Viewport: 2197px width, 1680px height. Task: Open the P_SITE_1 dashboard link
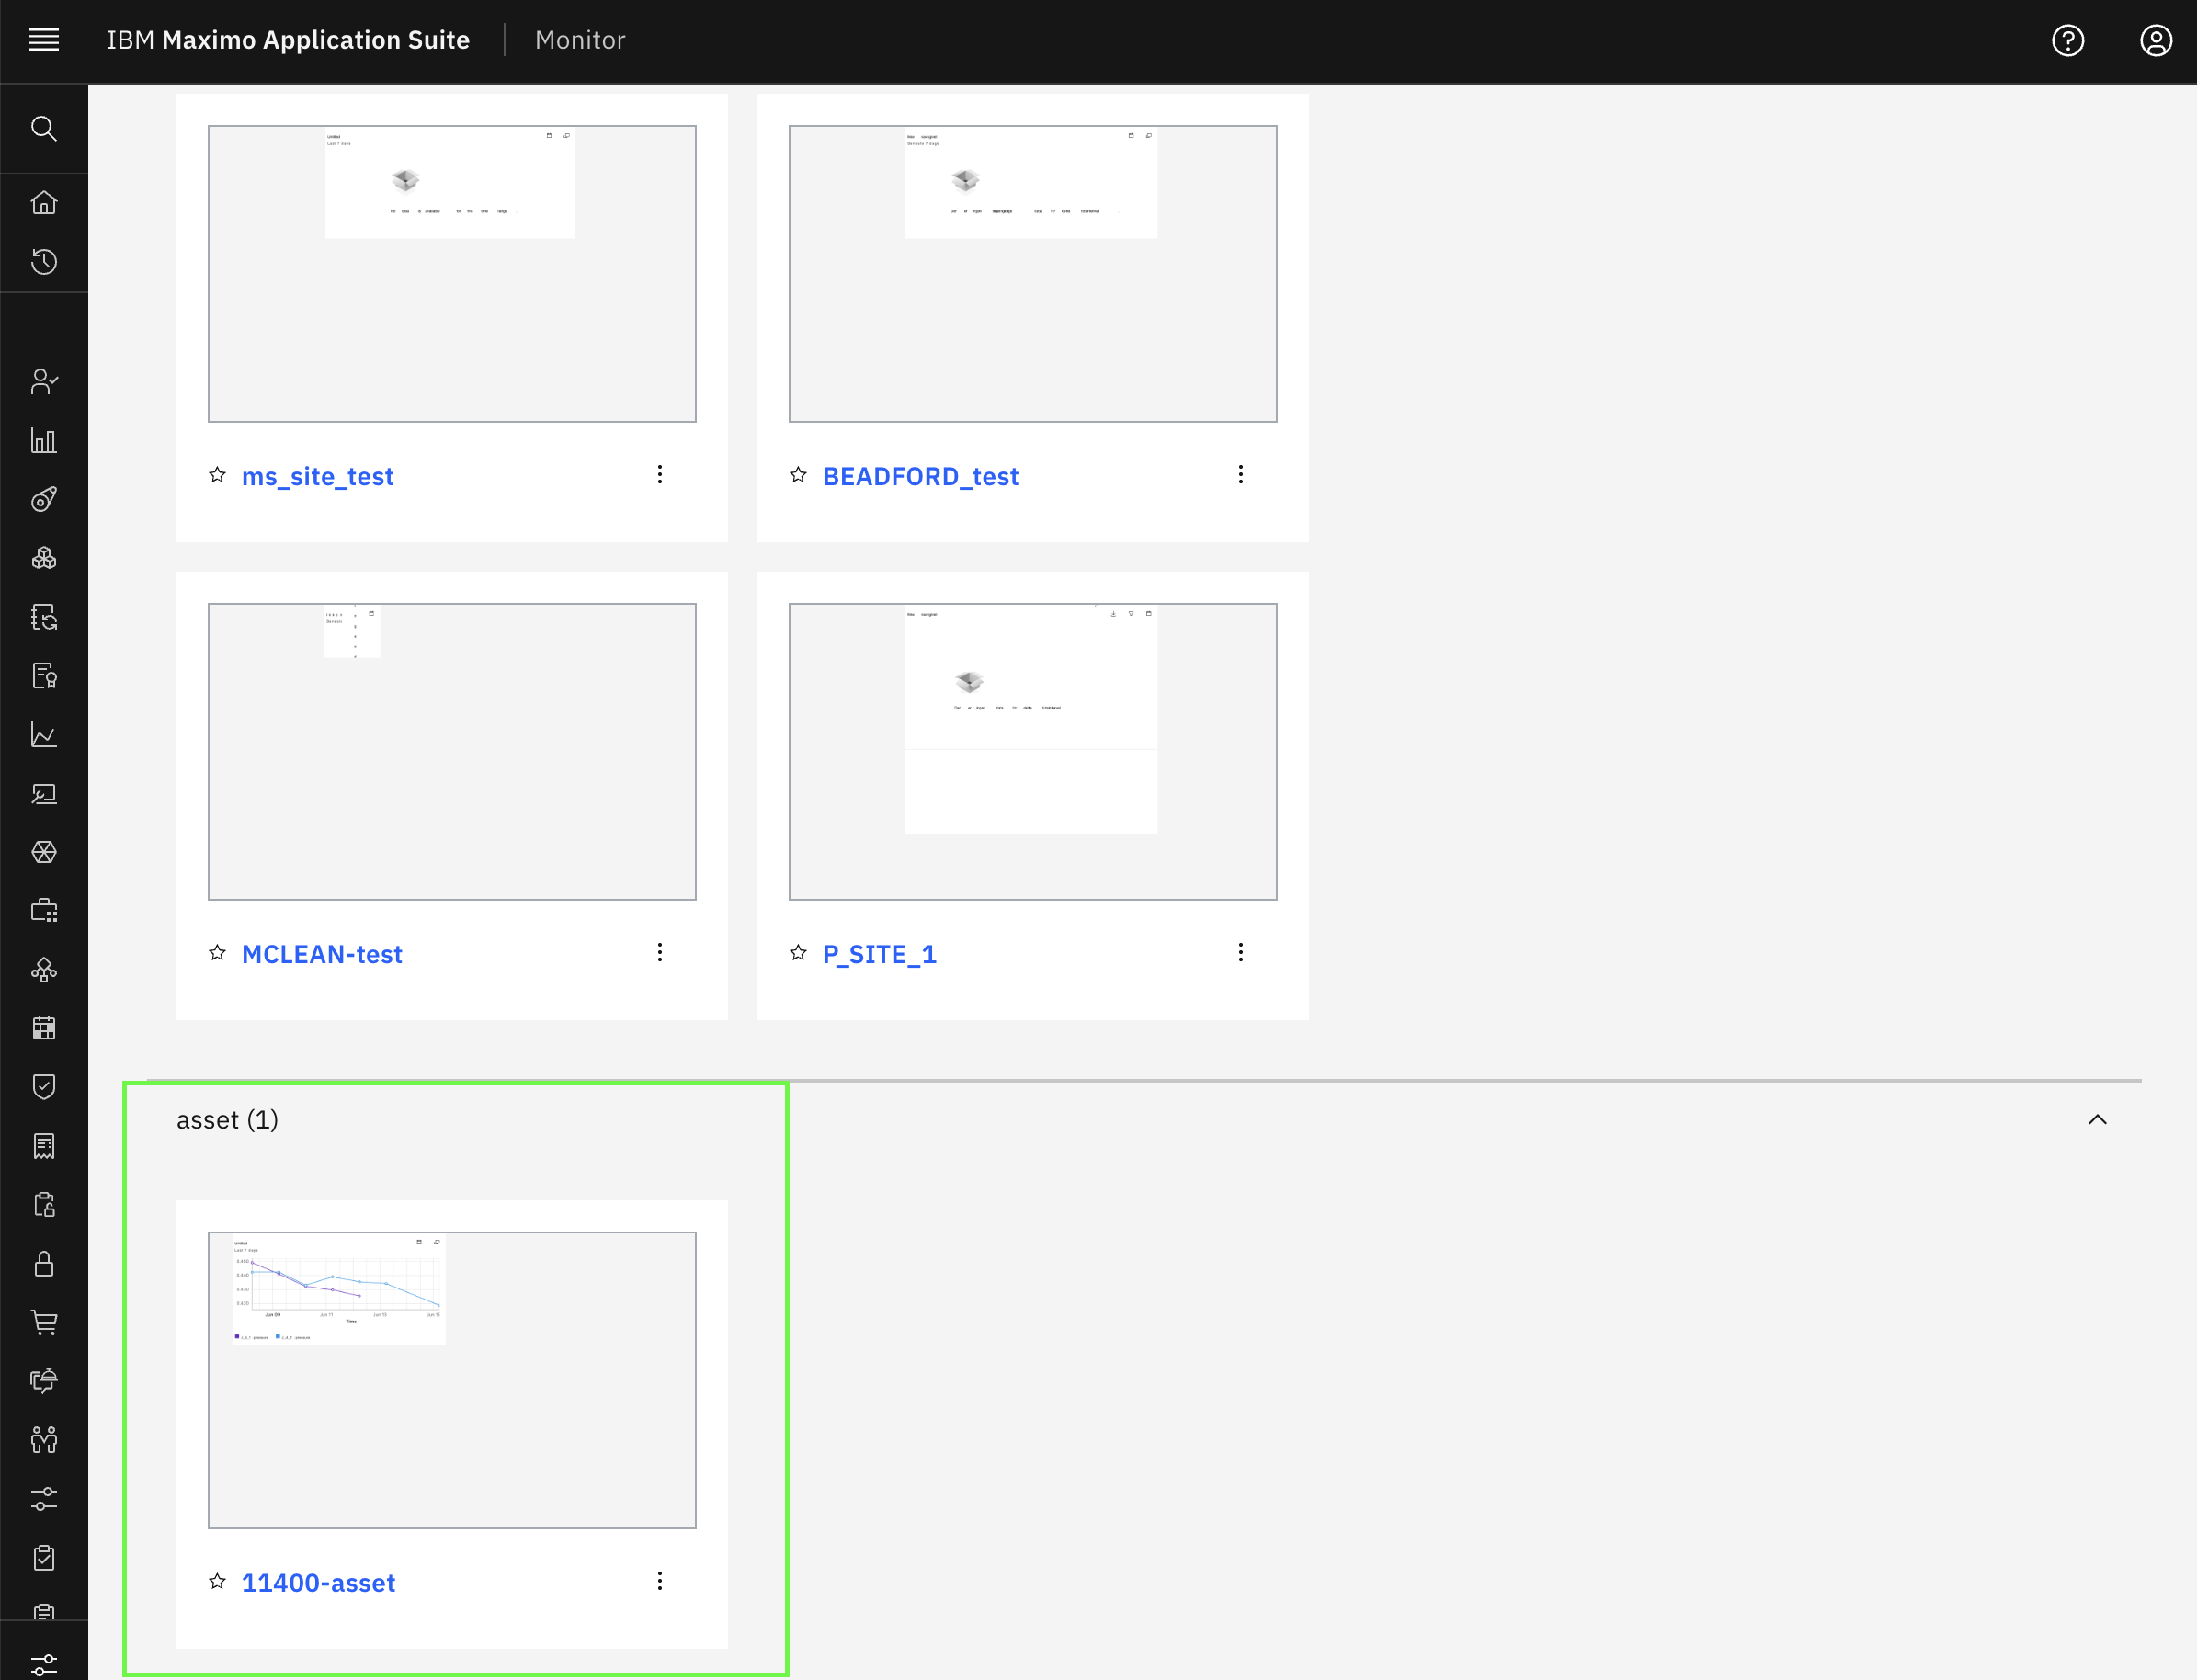[x=879, y=955]
